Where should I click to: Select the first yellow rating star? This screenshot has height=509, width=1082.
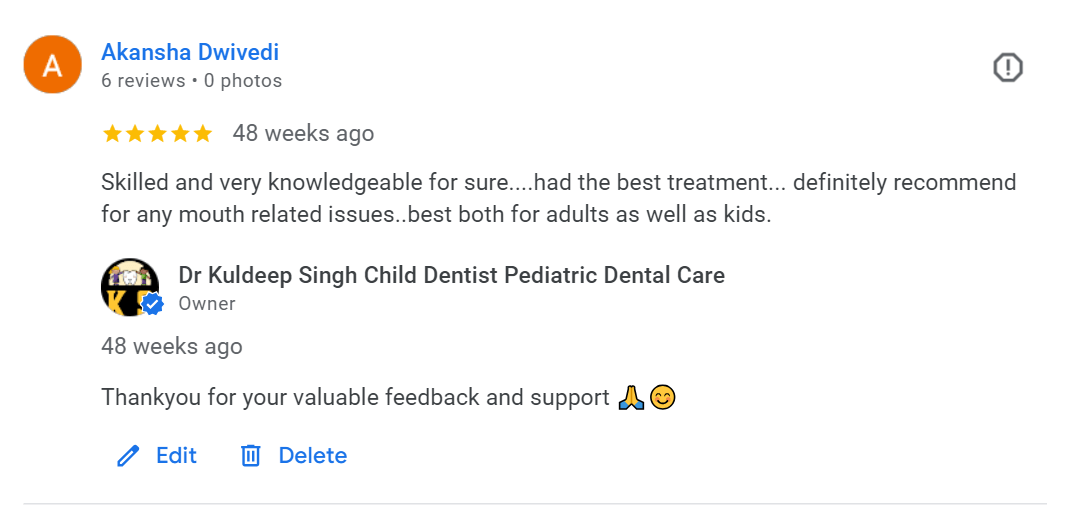click(x=111, y=133)
